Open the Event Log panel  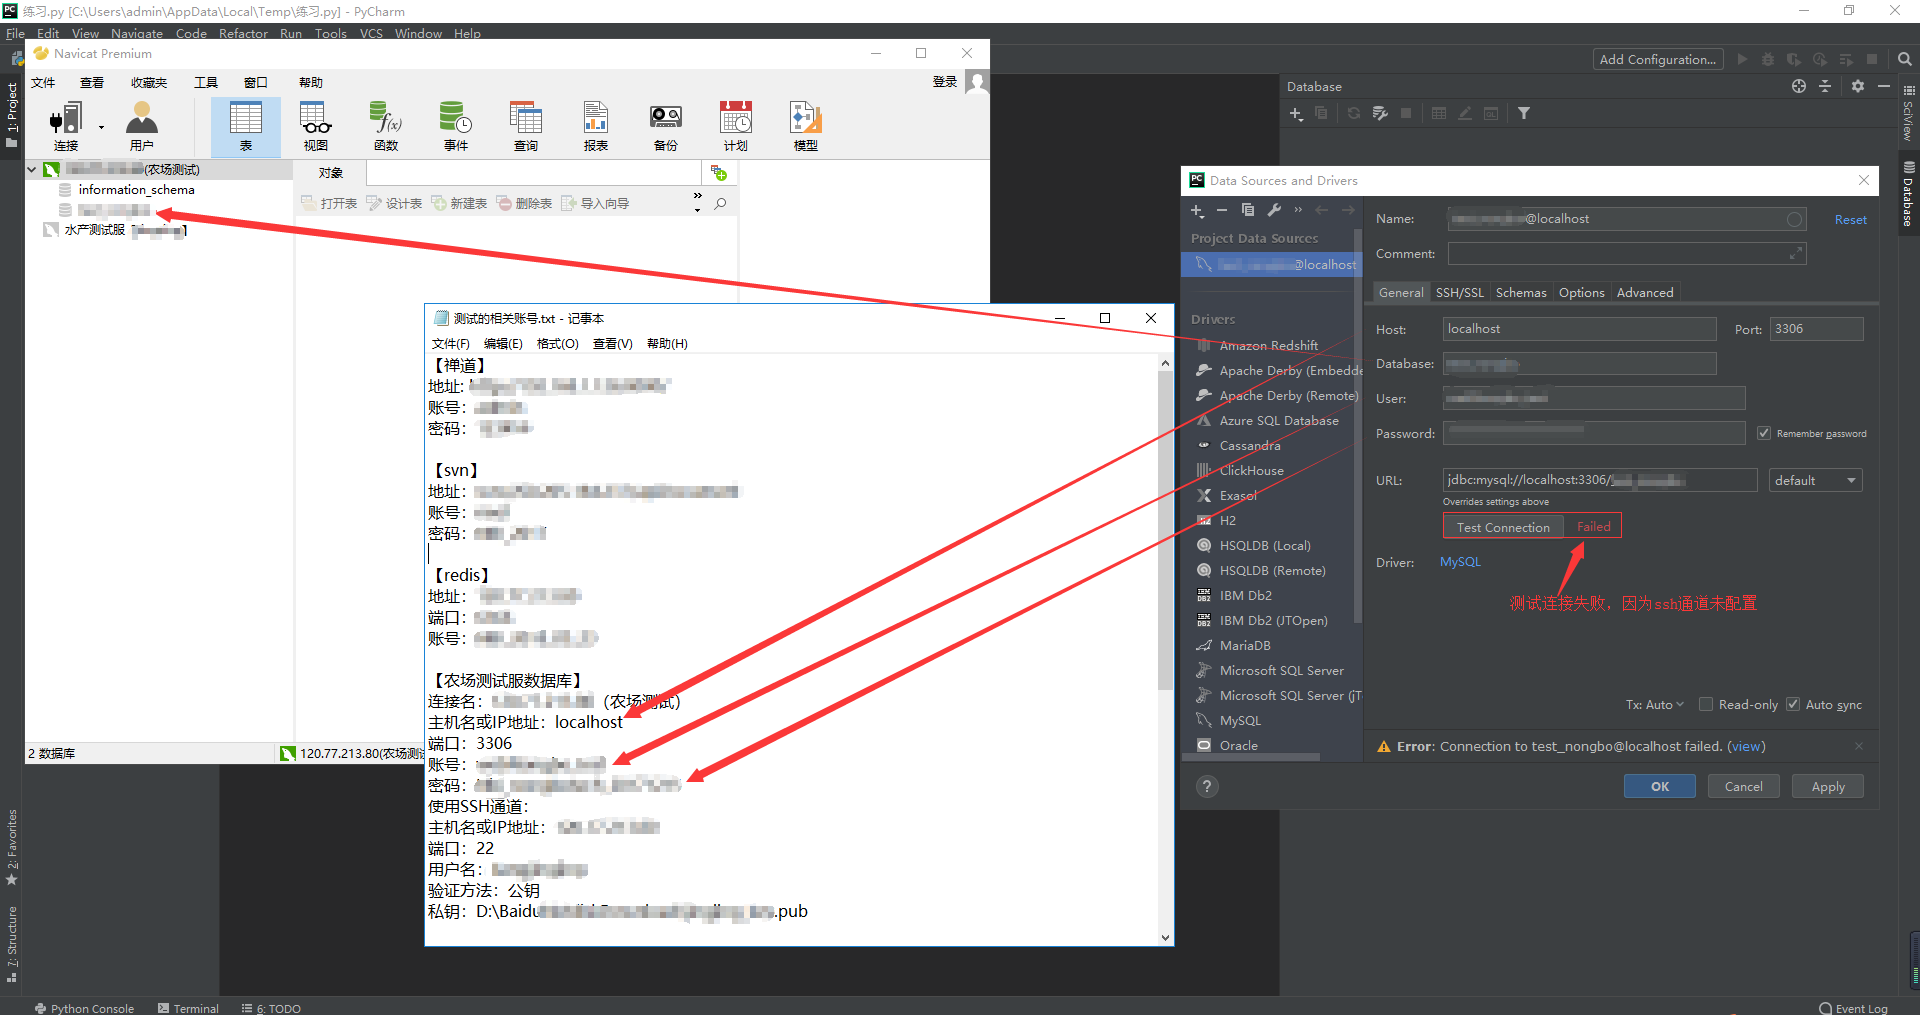point(1853,1008)
